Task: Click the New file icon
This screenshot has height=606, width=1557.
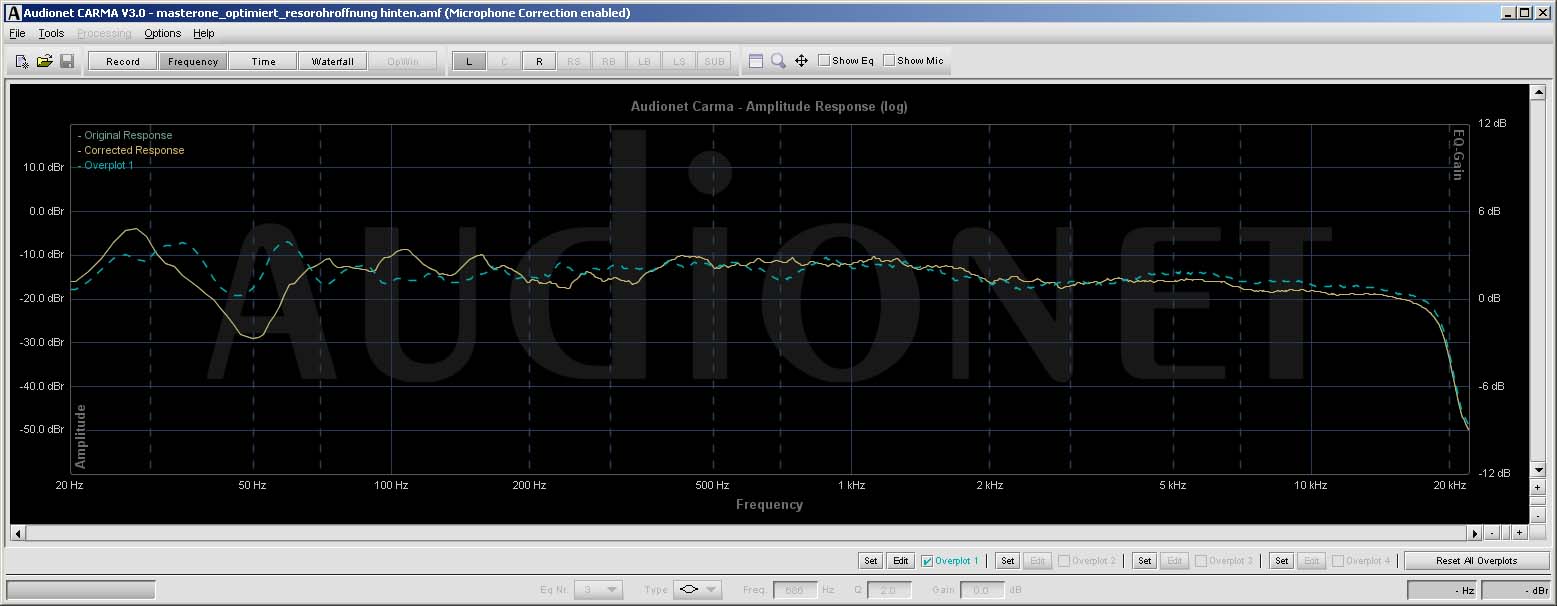Action: click(22, 62)
